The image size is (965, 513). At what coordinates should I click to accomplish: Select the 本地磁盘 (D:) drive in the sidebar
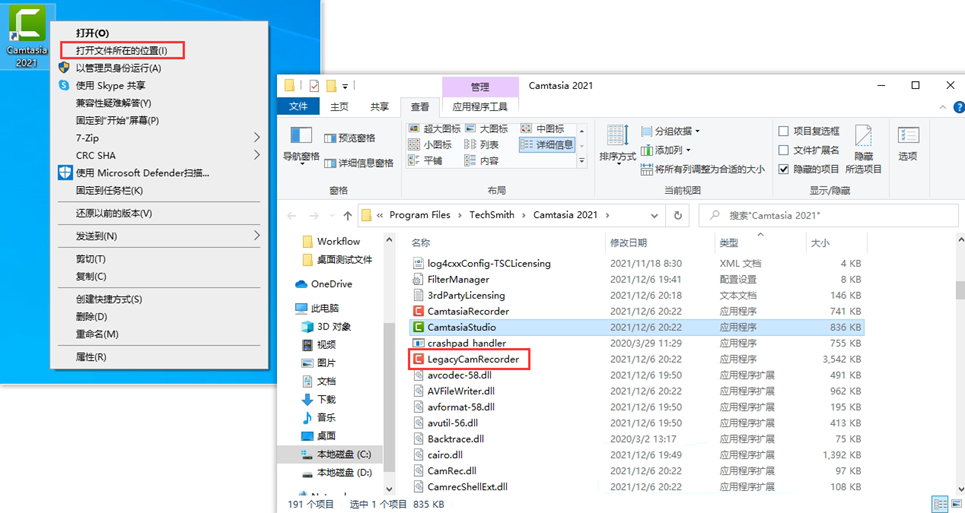click(x=344, y=472)
